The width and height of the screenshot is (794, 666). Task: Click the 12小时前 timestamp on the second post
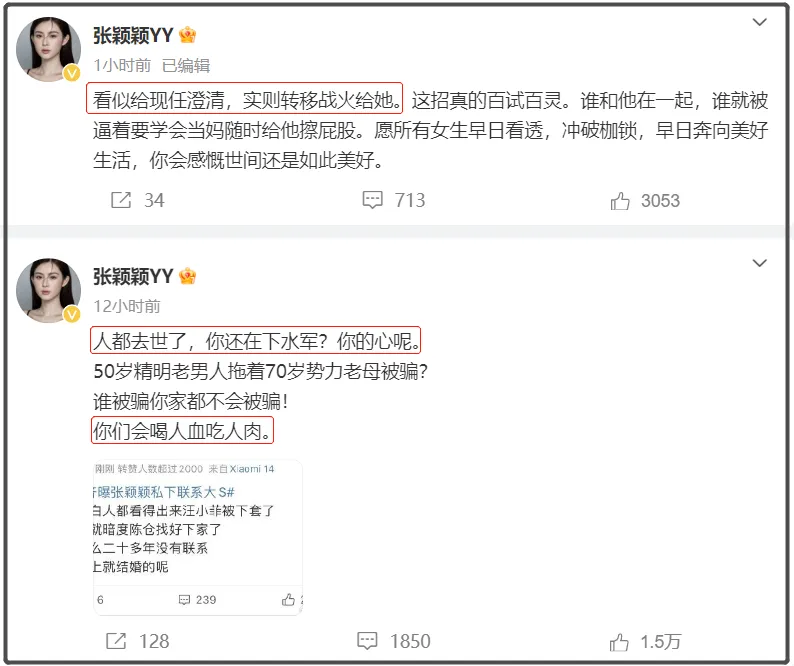(x=127, y=306)
